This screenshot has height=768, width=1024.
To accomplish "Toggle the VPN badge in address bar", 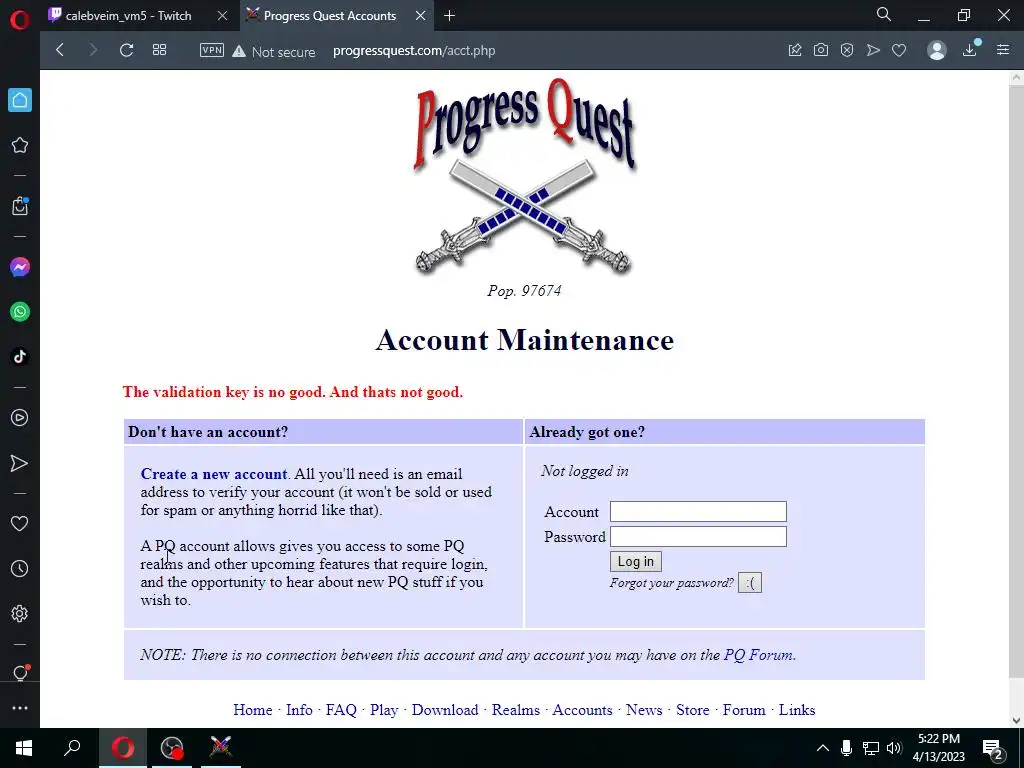I will [212, 50].
